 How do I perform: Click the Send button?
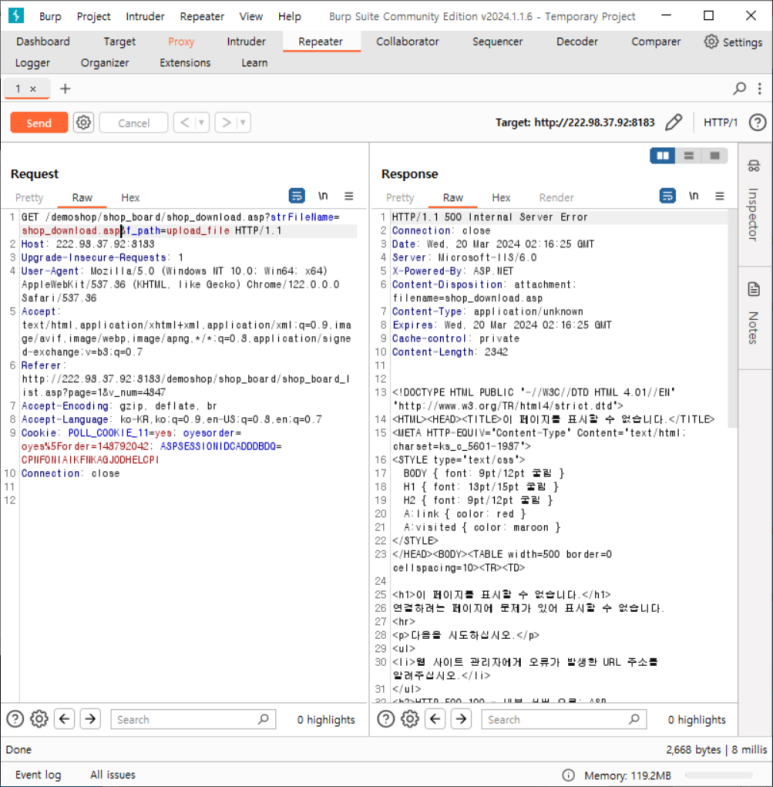(39, 122)
